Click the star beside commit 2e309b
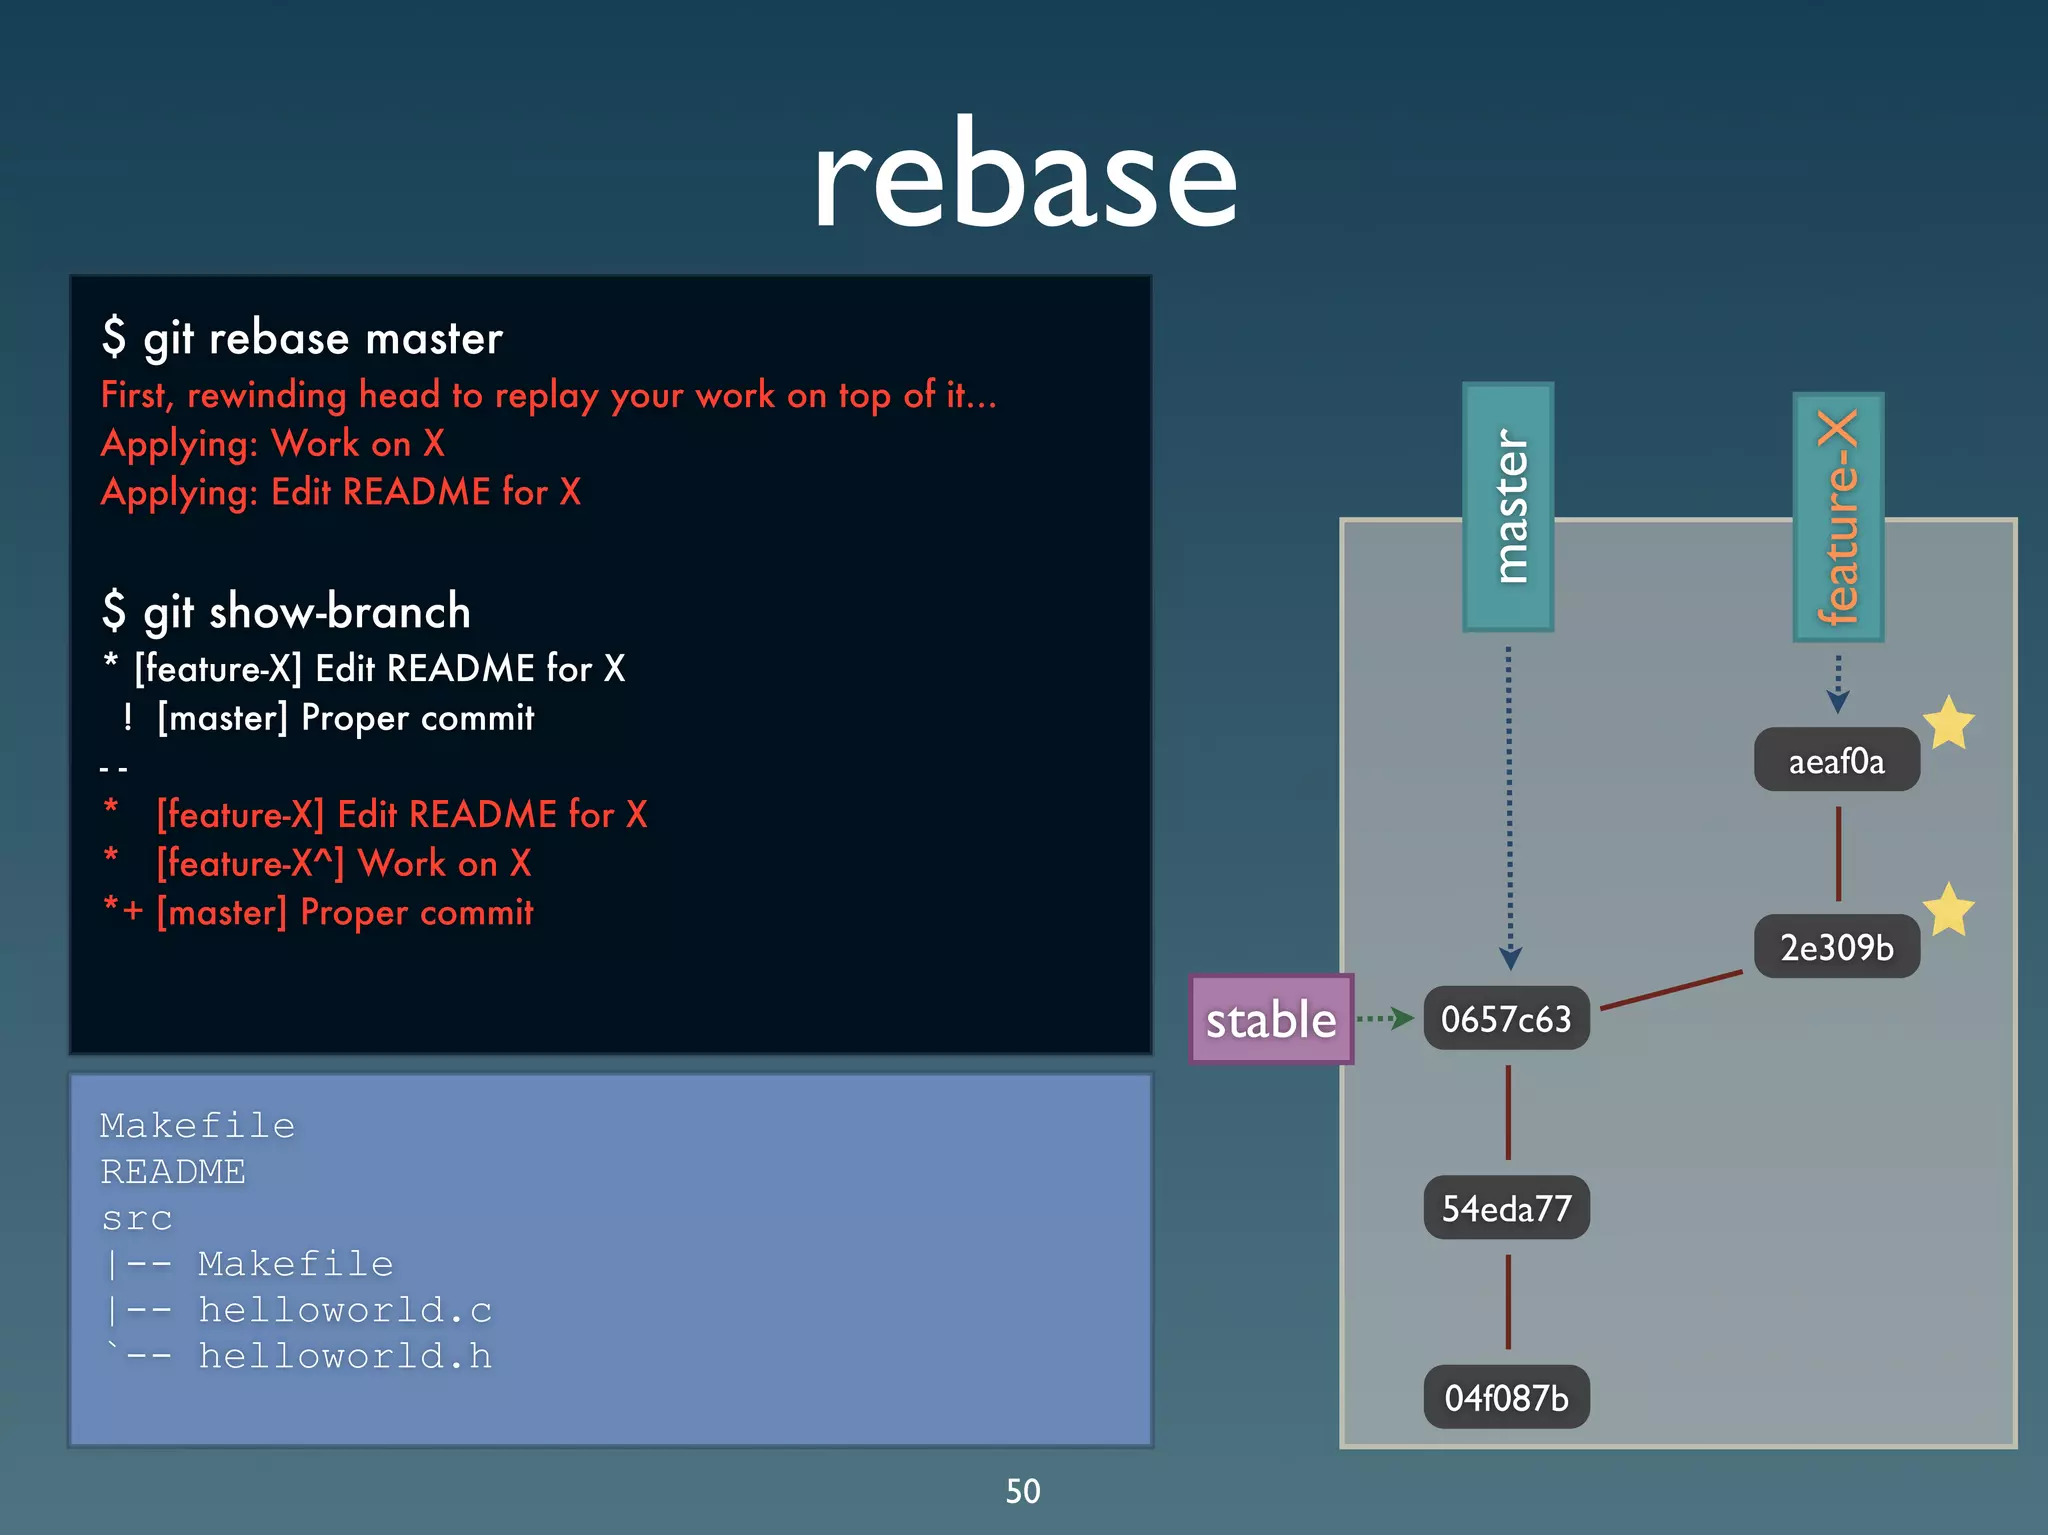Screen dimensions: 2048x1535 (1948, 909)
